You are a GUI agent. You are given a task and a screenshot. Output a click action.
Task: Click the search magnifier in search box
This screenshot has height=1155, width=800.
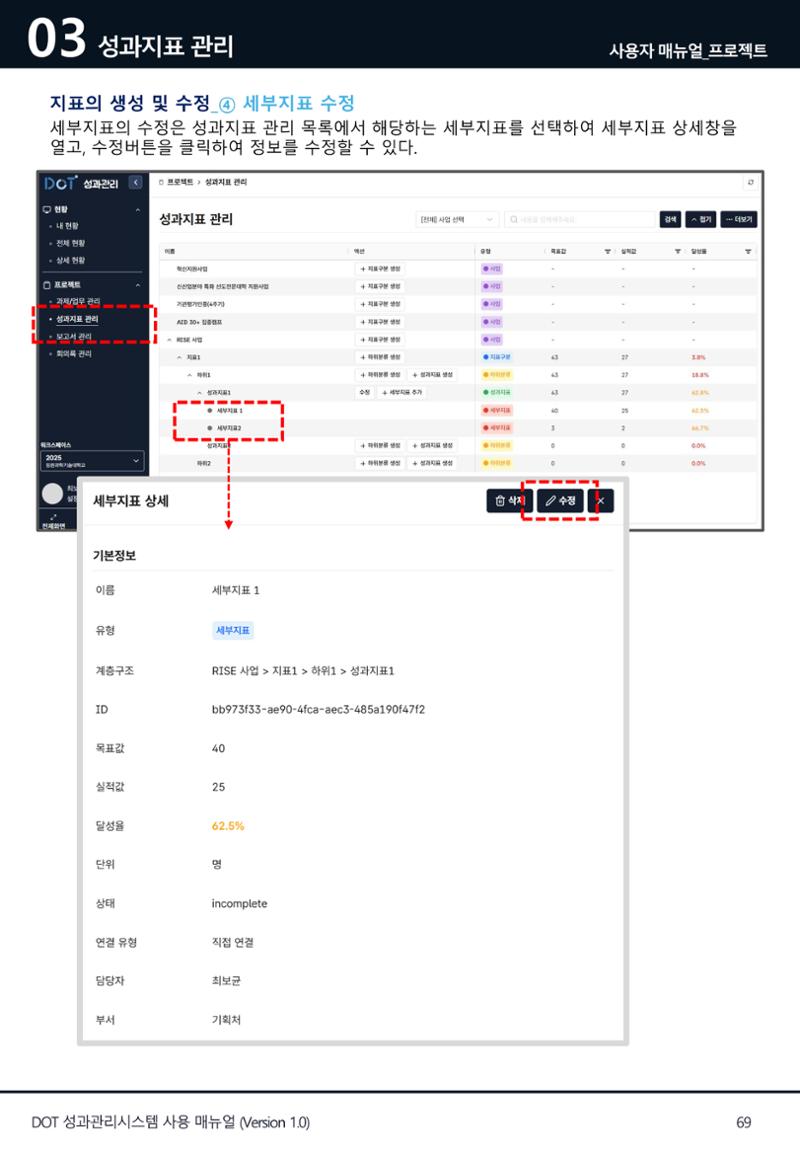pyautogui.click(x=514, y=220)
